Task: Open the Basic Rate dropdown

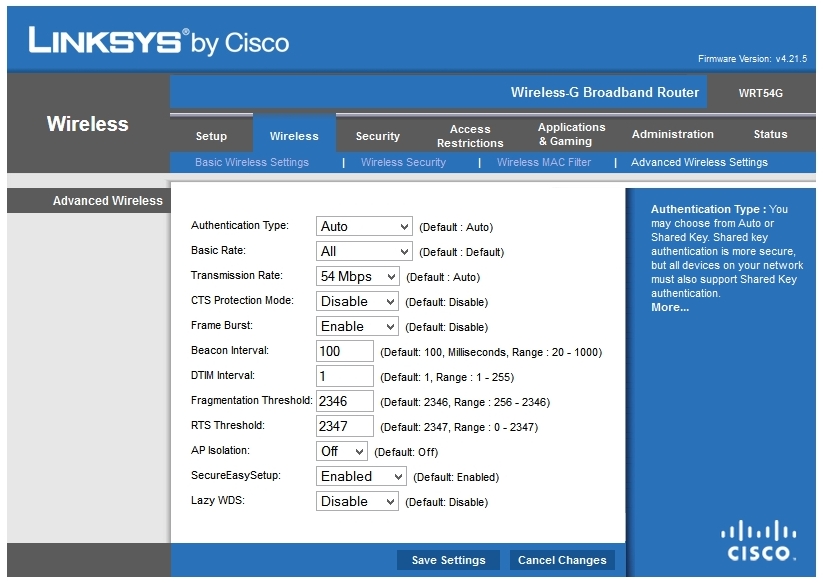Action: pyautogui.click(x=364, y=251)
